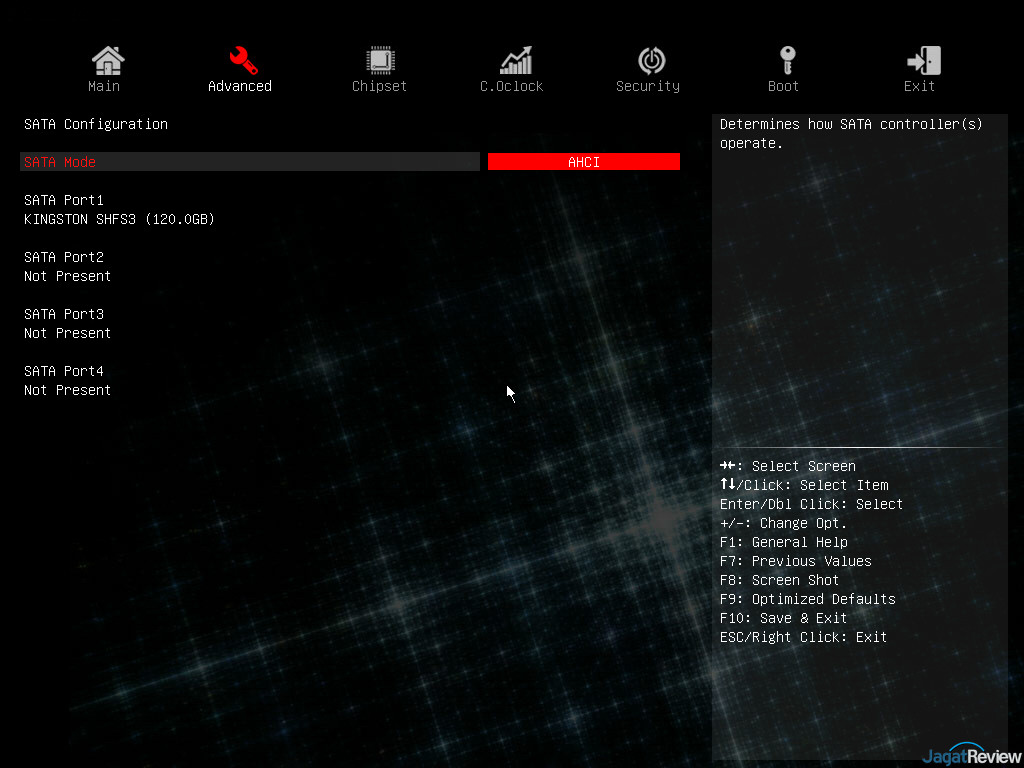Select the SATA Port4 entry
Viewport: 1024px width, 768px height.
click(64, 371)
